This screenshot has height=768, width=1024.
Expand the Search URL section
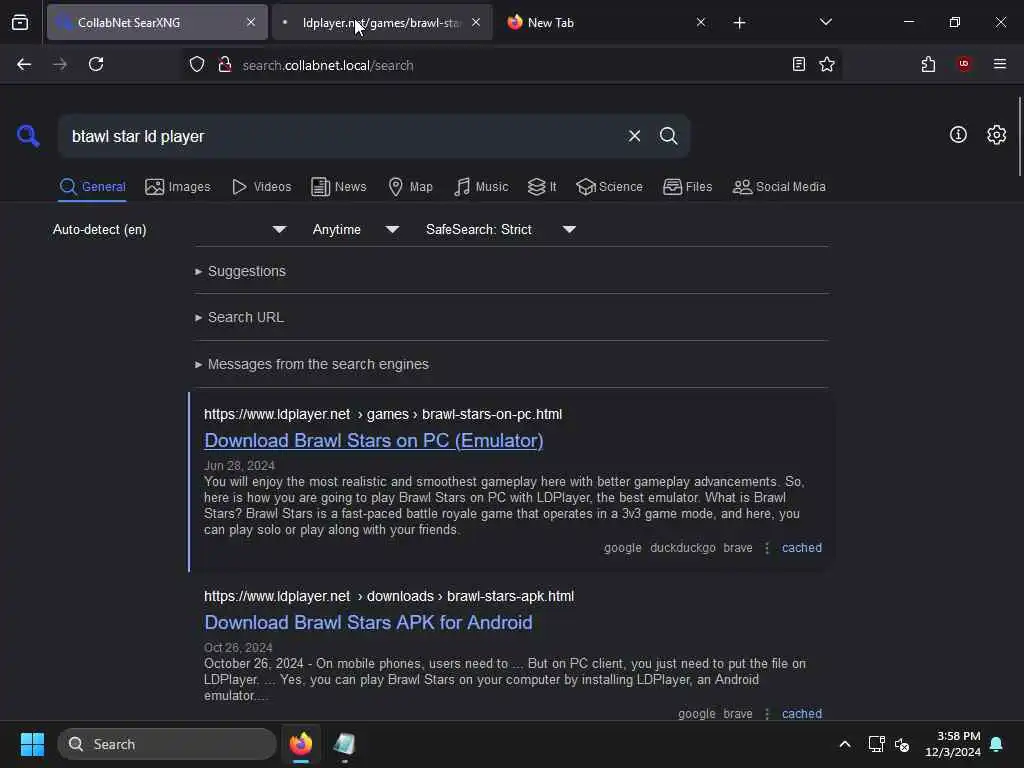click(x=239, y=317)
